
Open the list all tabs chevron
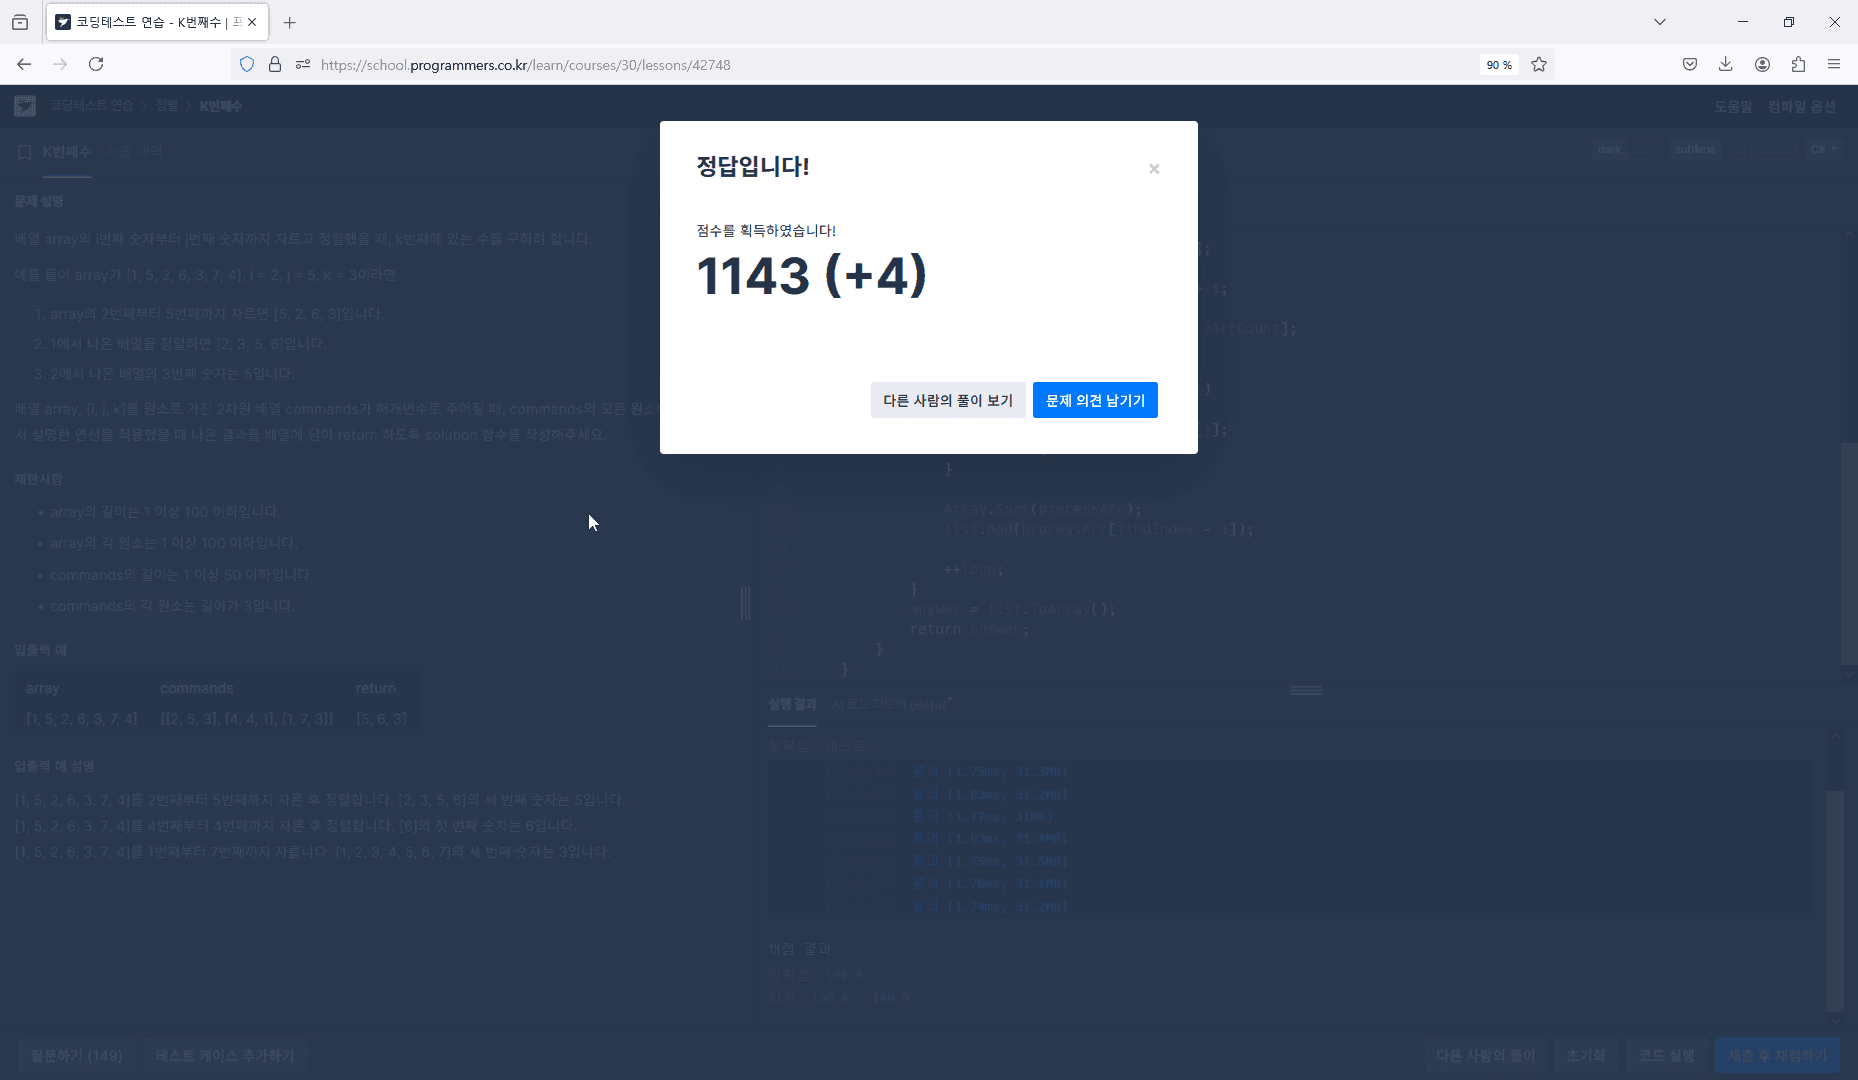tap(1660, 22)
